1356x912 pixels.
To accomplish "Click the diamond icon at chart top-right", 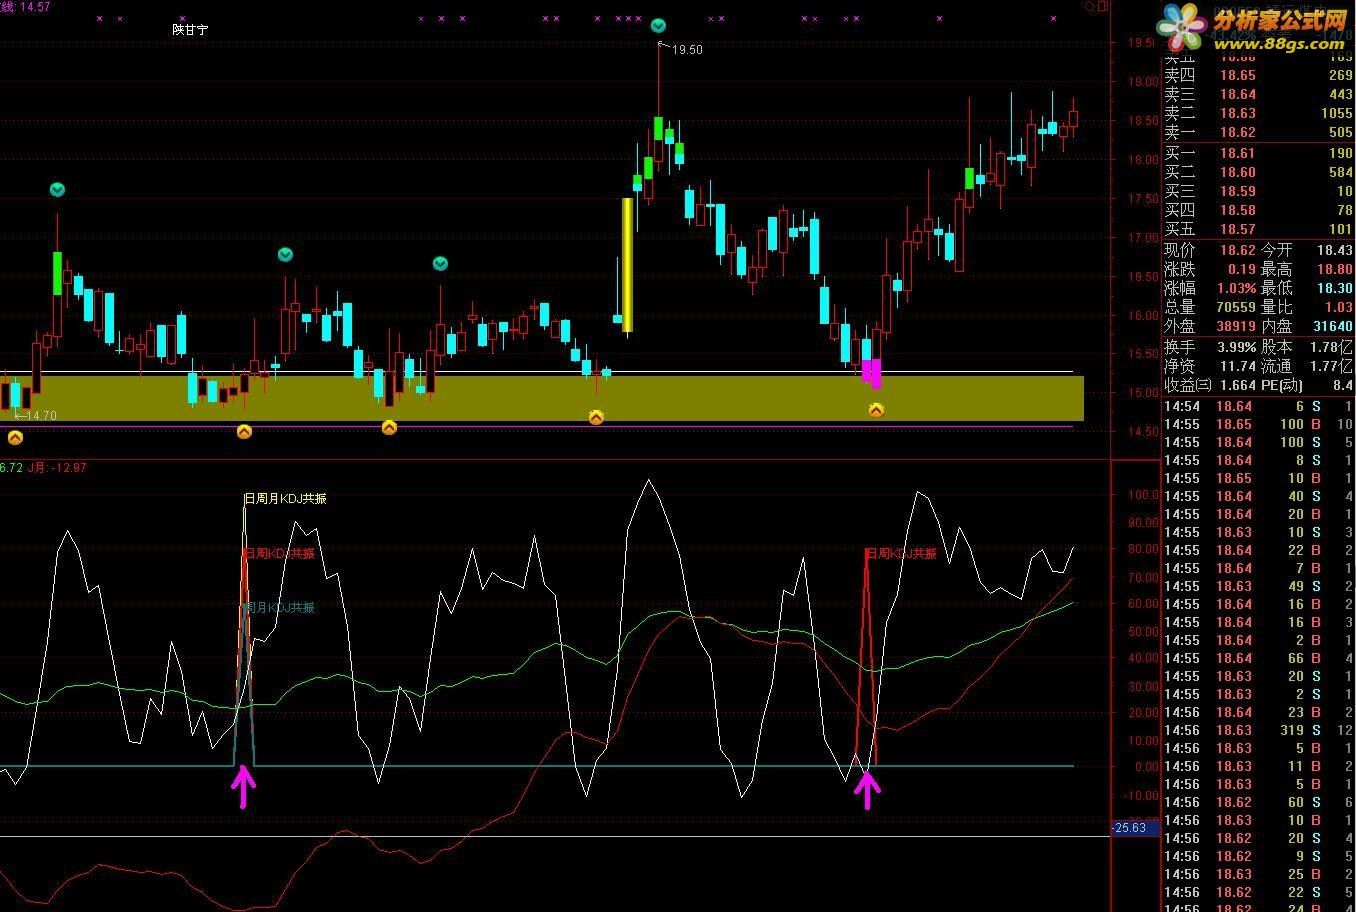I will [1089, 7].
